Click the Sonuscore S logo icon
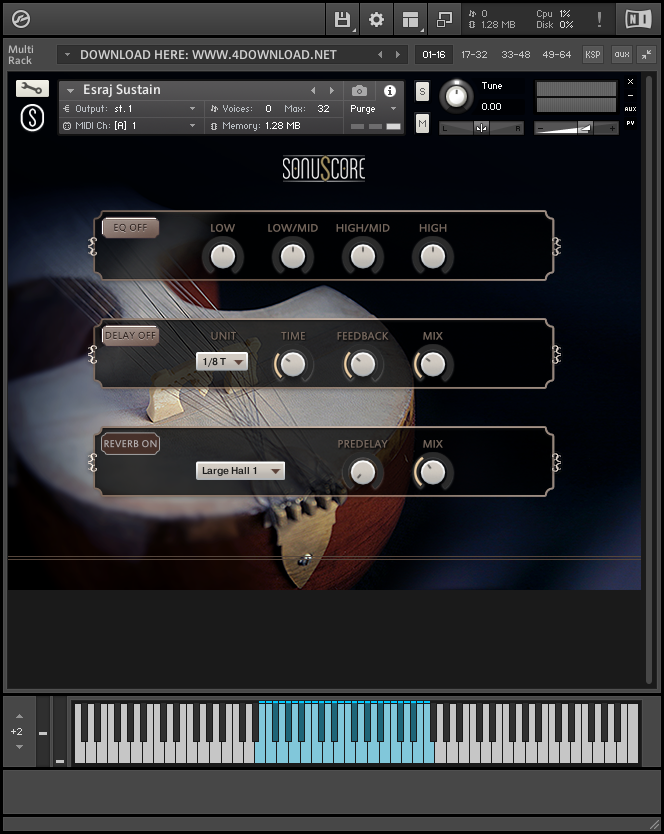 [x=32, y=118]
